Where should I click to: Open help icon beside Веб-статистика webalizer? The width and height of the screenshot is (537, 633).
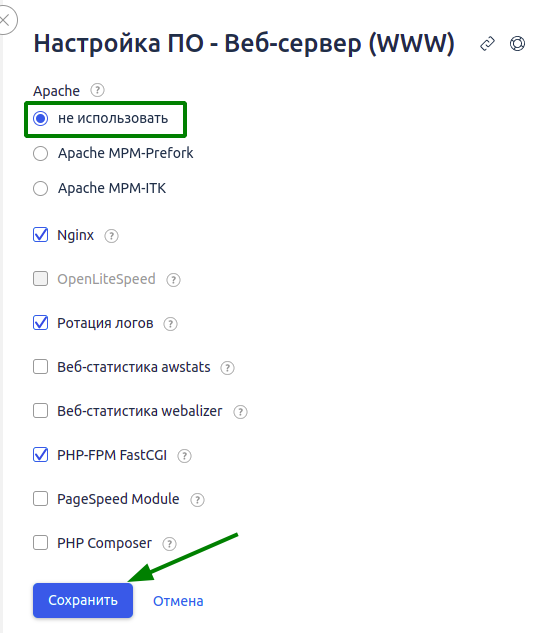click(x=240, y=412)
